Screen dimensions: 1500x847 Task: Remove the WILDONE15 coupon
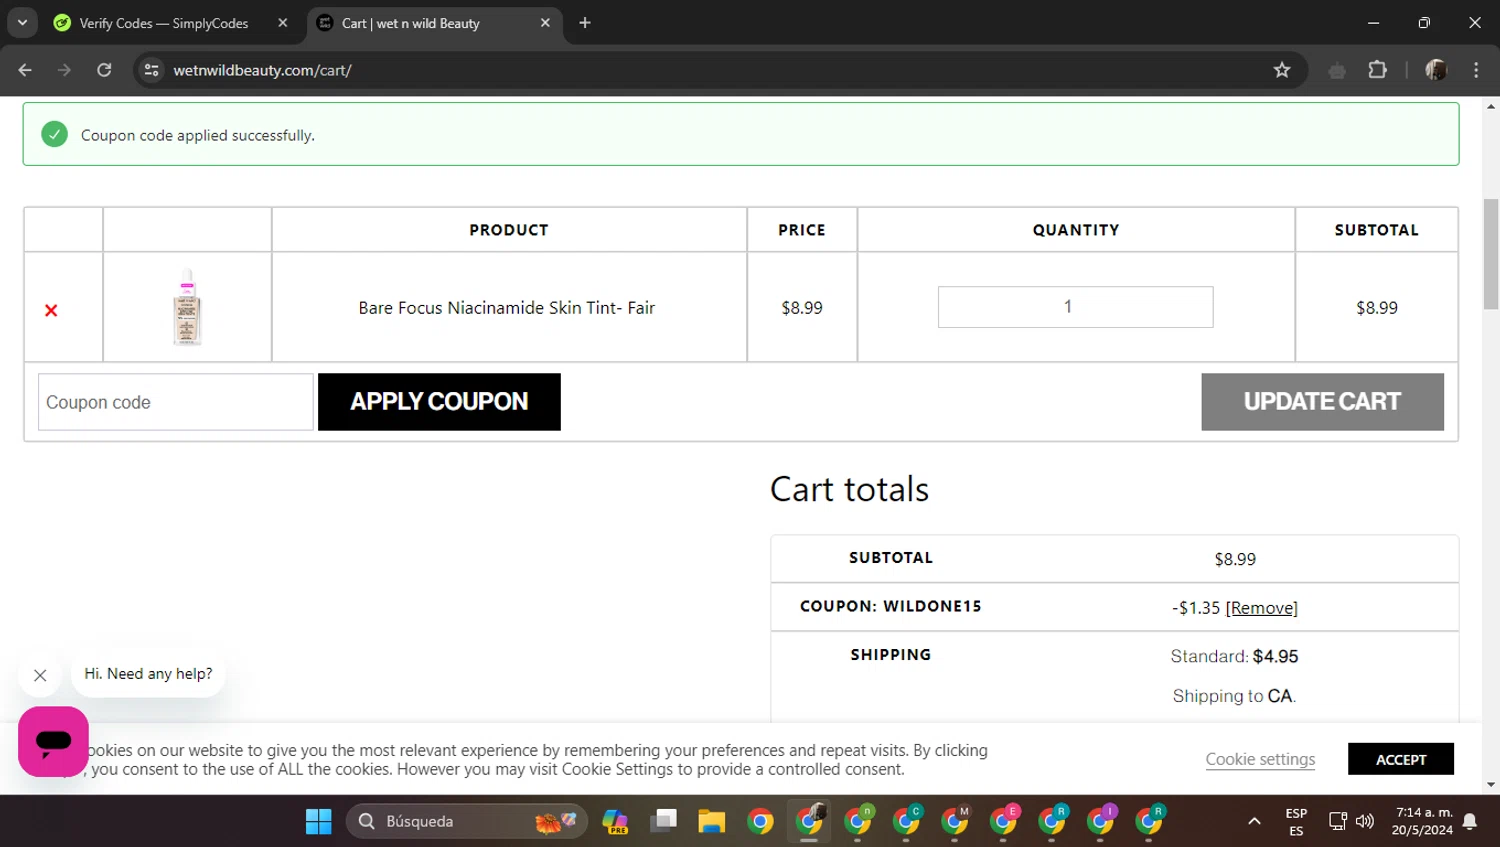1261,608
